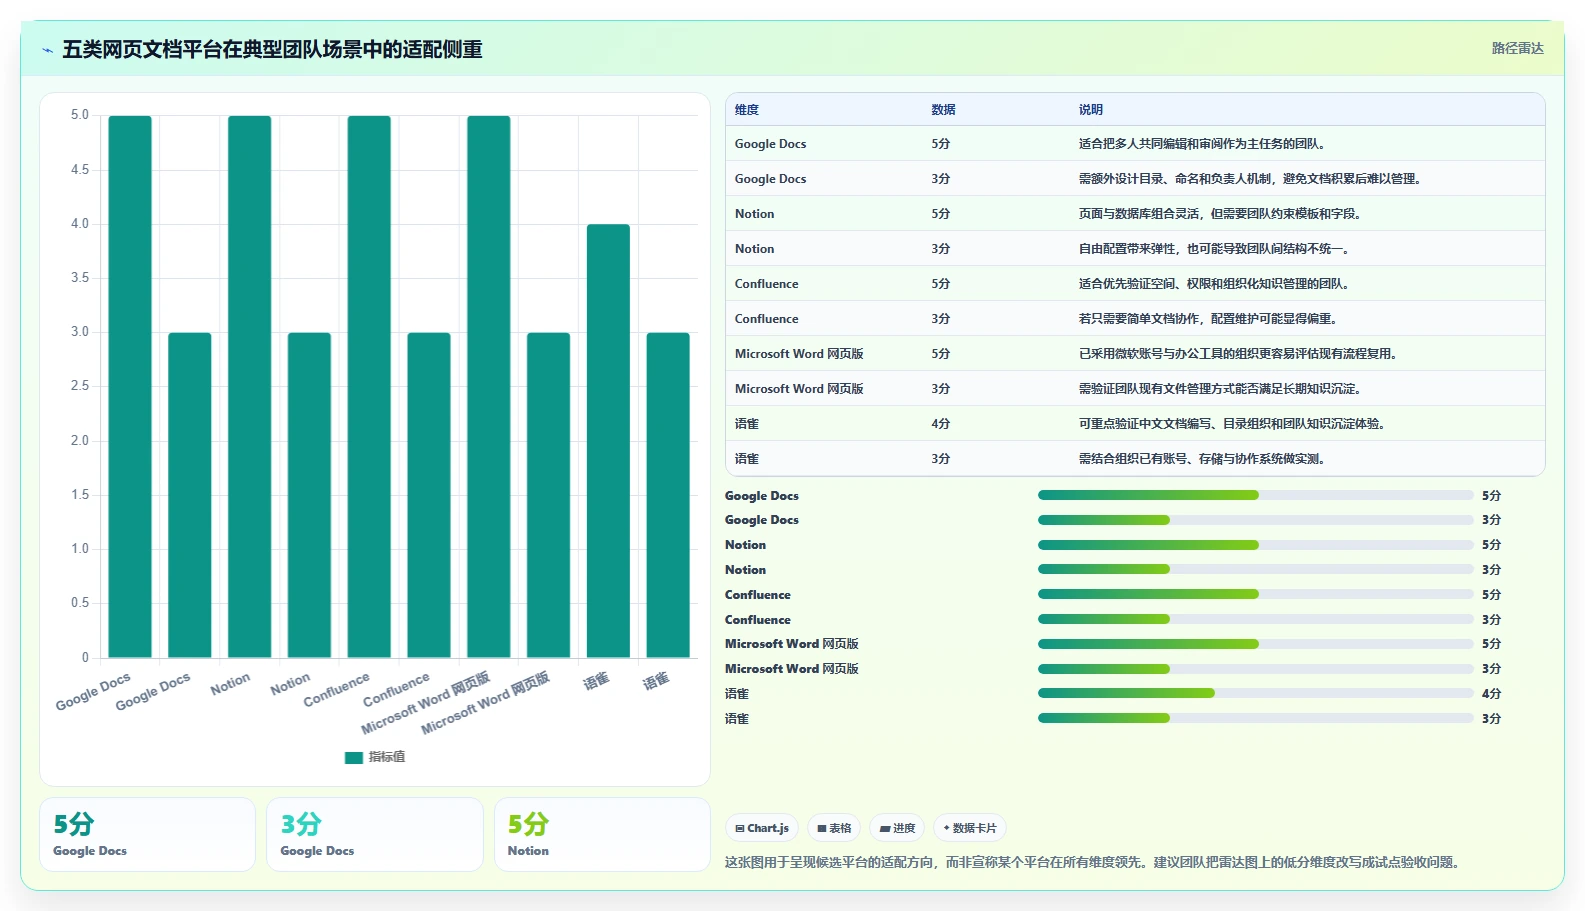
Task: Click the Notion 5分 progress bar
Action: click(1256, 545)
